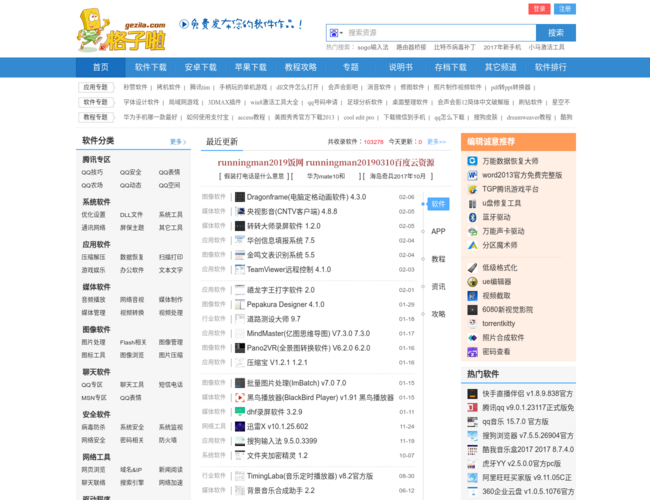Click the dhf录屏软件 green icon
650x500 pixels.
[x=240, y=412]
